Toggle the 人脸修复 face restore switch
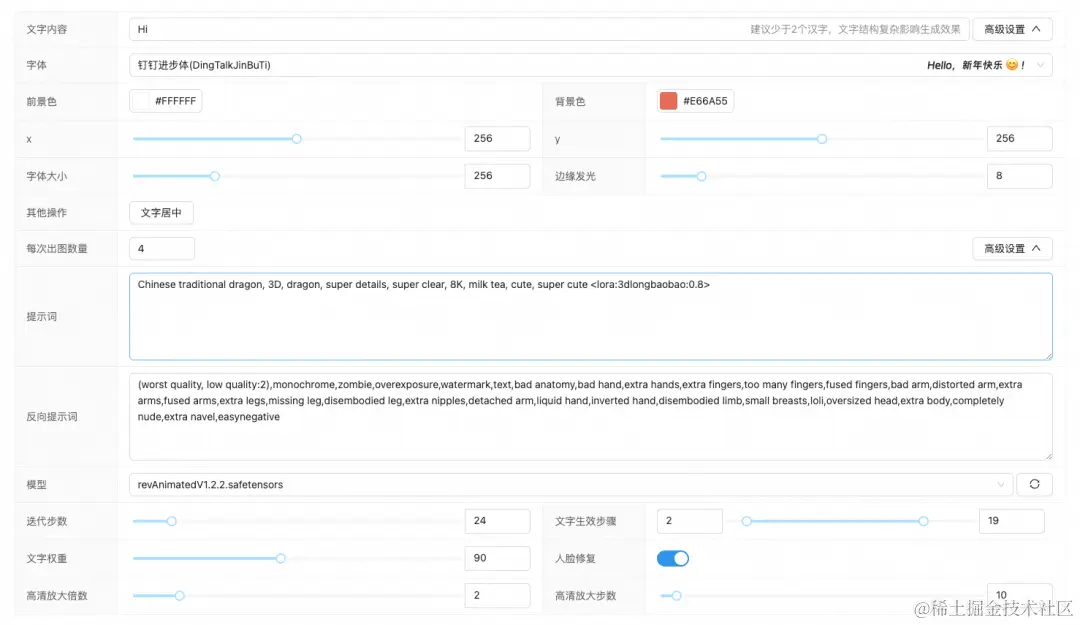 coord(672,558)
